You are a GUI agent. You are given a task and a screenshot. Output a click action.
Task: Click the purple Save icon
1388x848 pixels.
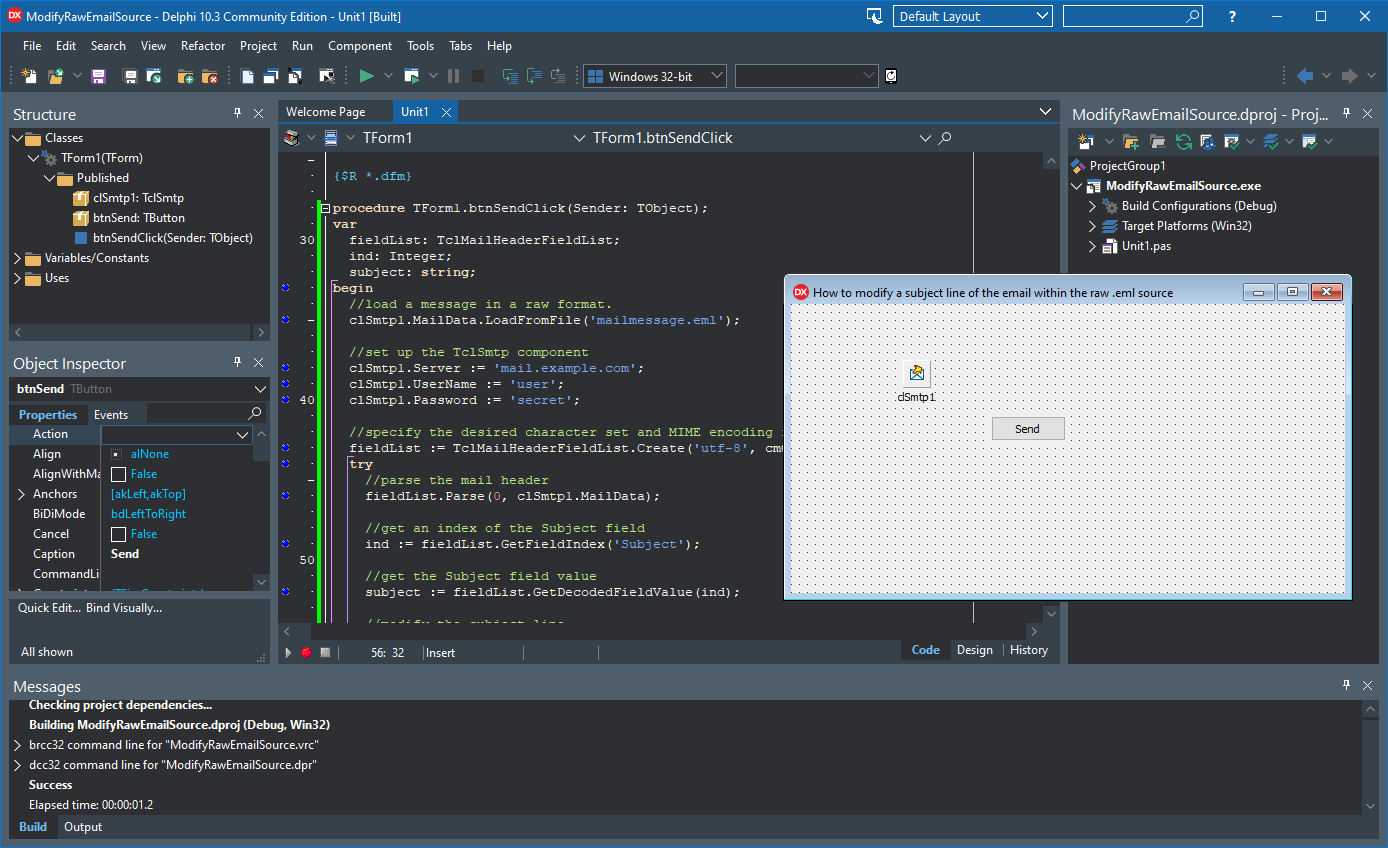point(99,76)
